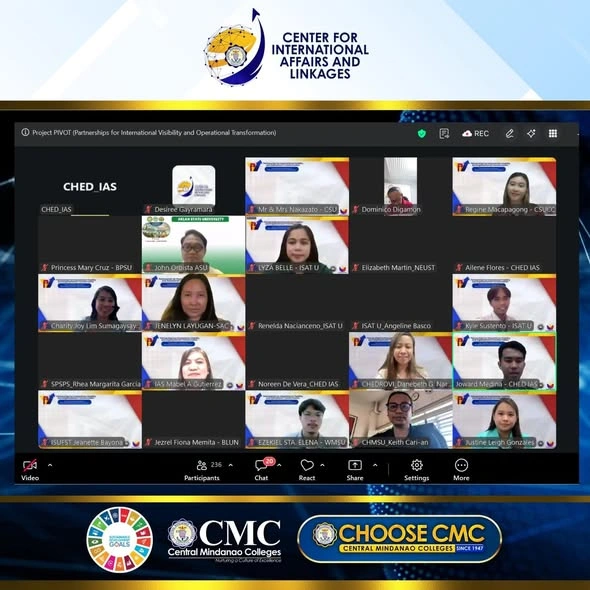This screenshot has height=590, width=590.
Task: Click the green encryption shield icon
Action: pos(422,133)
